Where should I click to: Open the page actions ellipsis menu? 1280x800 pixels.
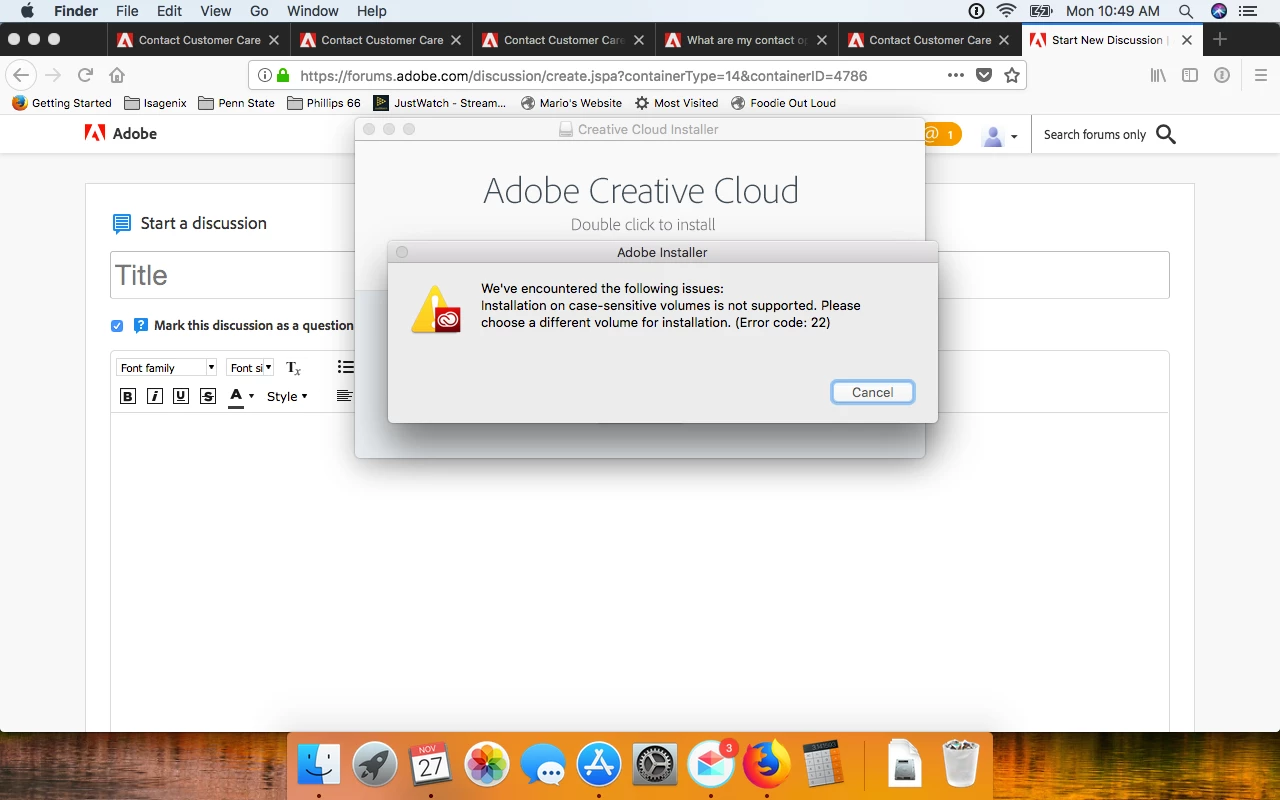[x=956, y=75]
